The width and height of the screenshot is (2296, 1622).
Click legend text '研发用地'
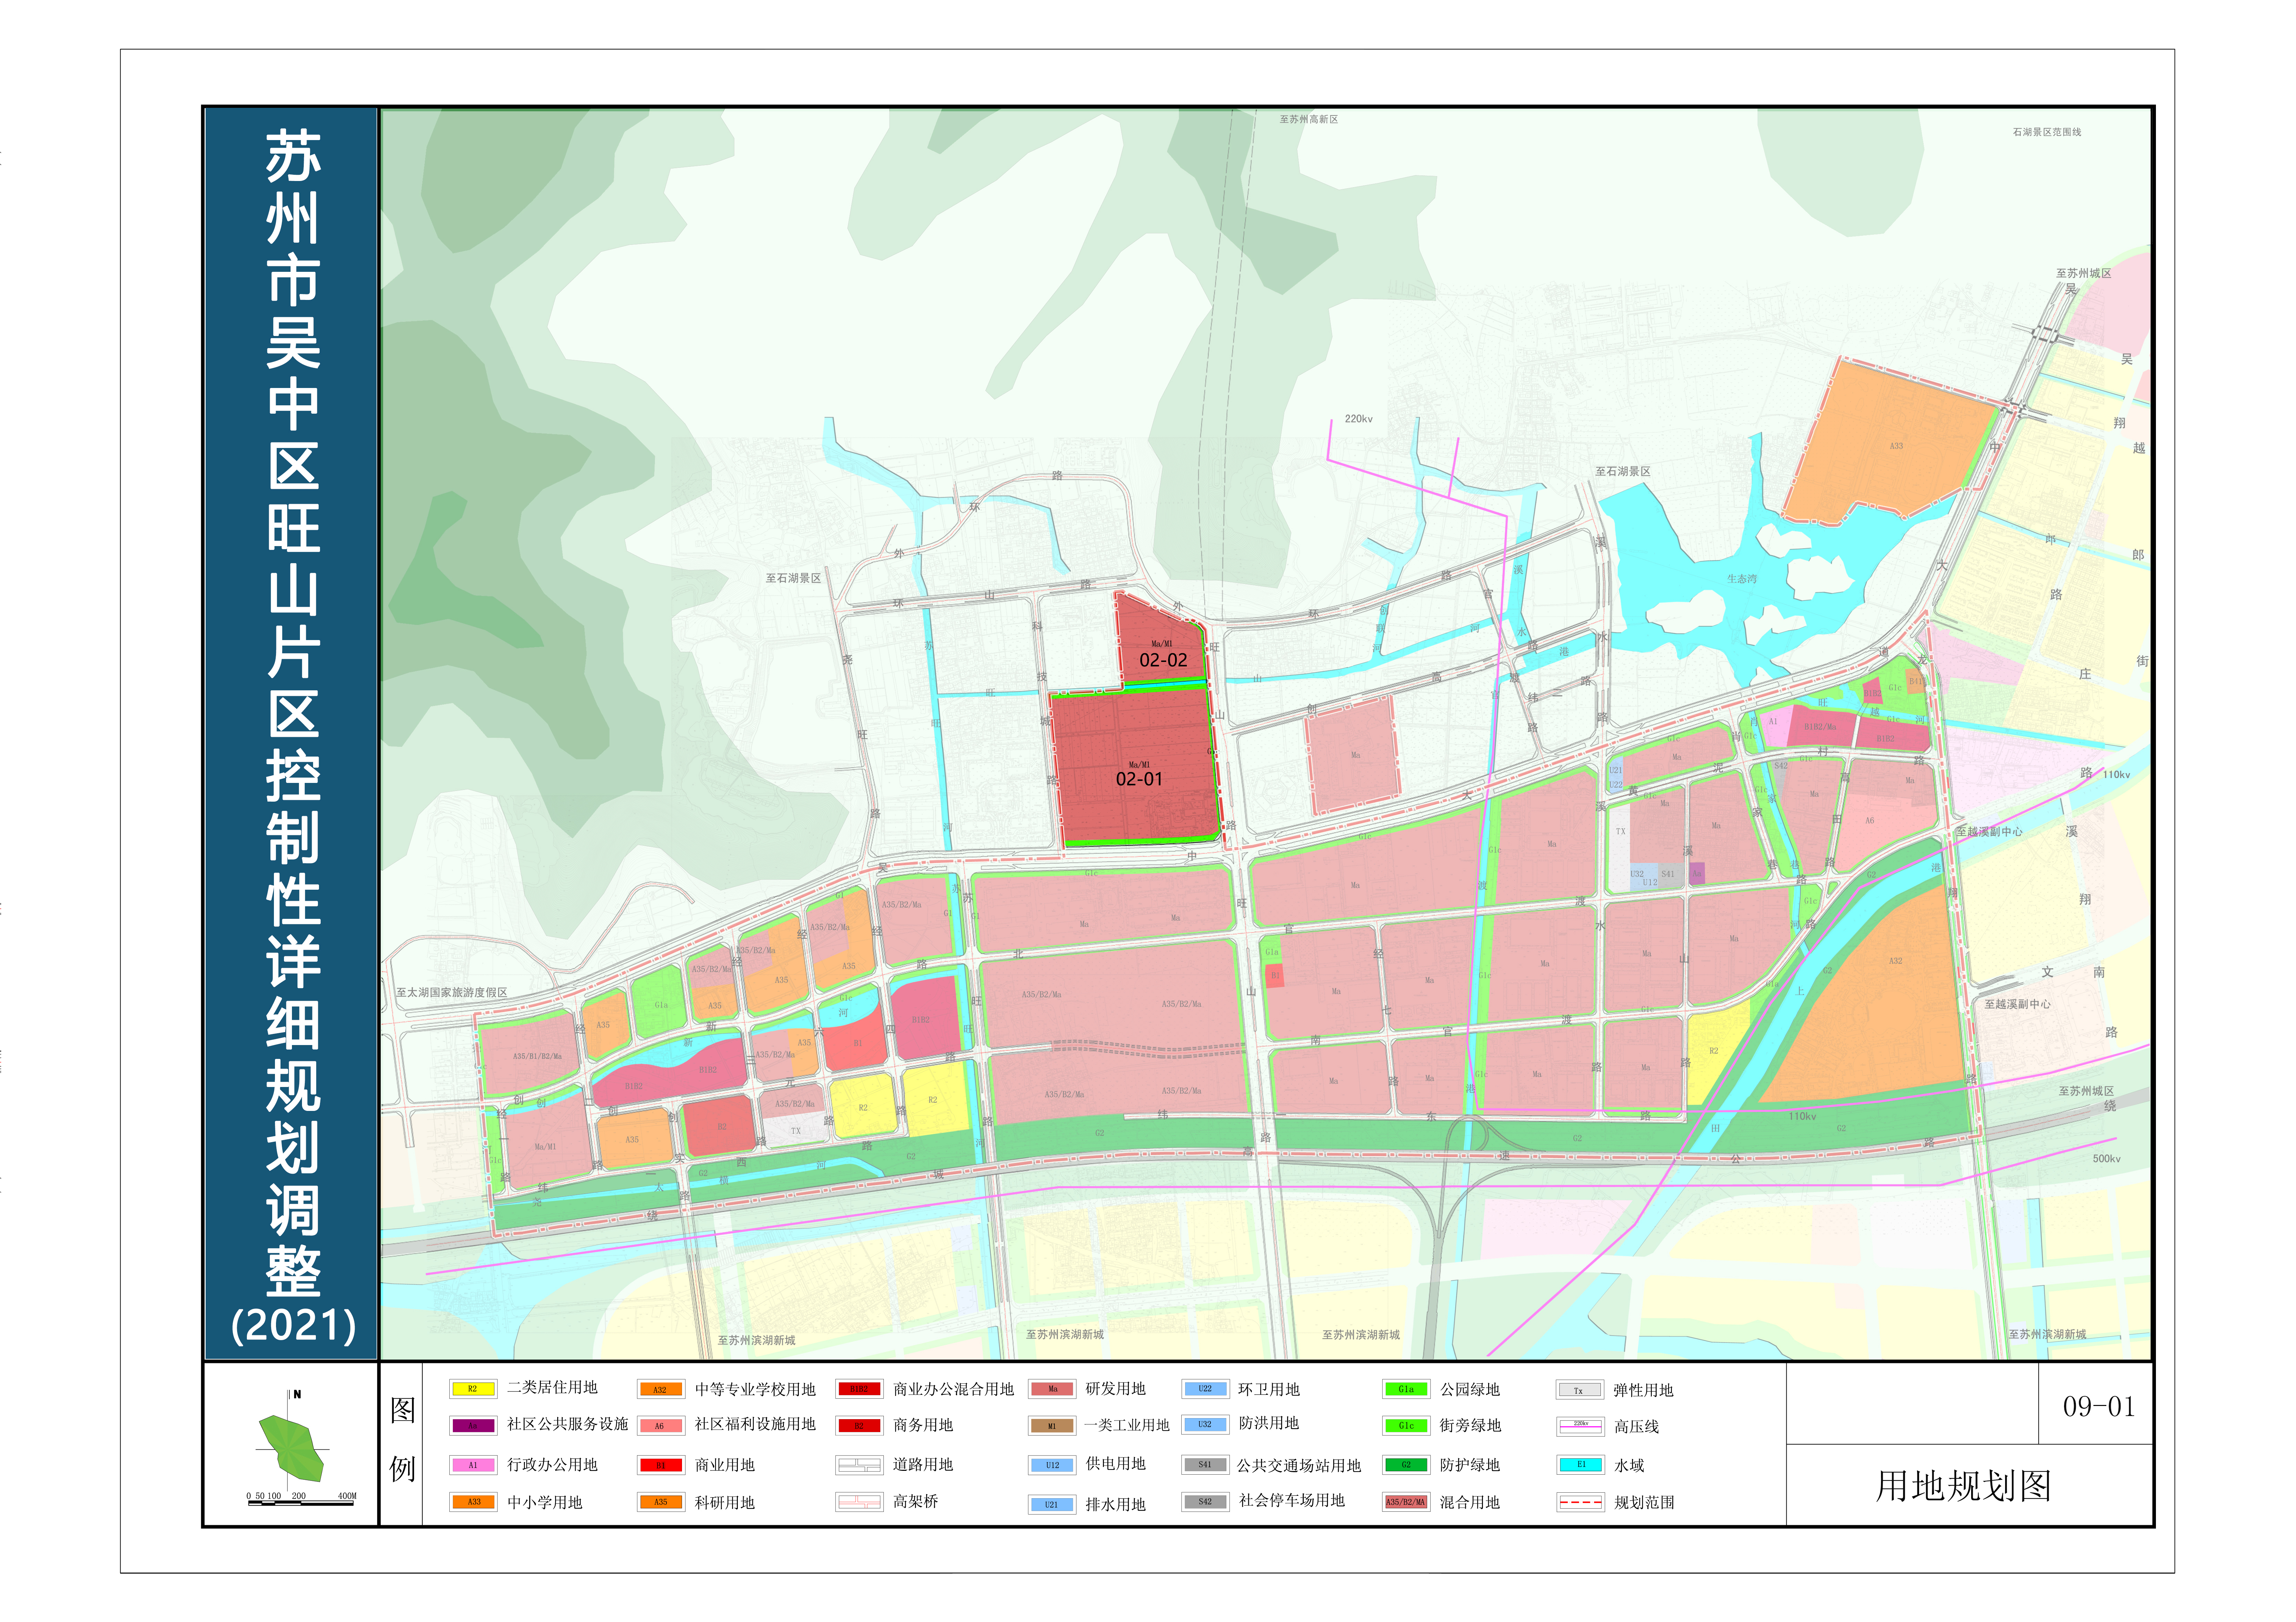point(1116,1389)
